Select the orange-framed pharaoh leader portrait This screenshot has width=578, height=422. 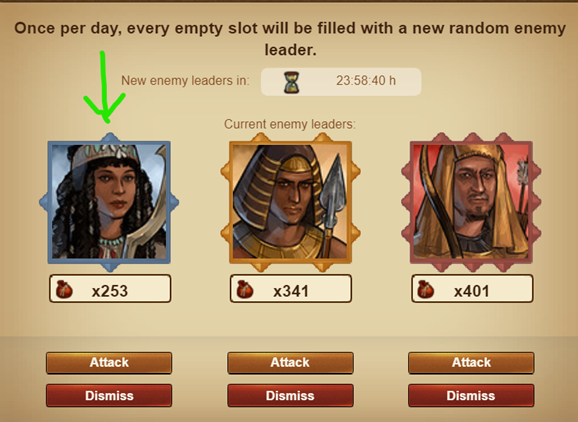[x=290, y=202]
